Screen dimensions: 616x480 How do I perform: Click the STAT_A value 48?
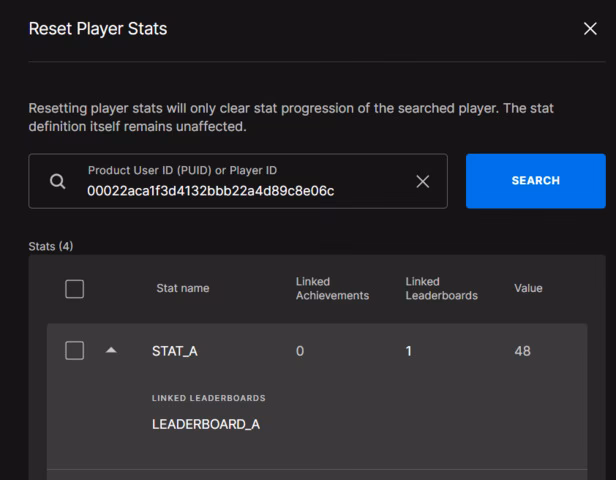[x=522, y=351]
